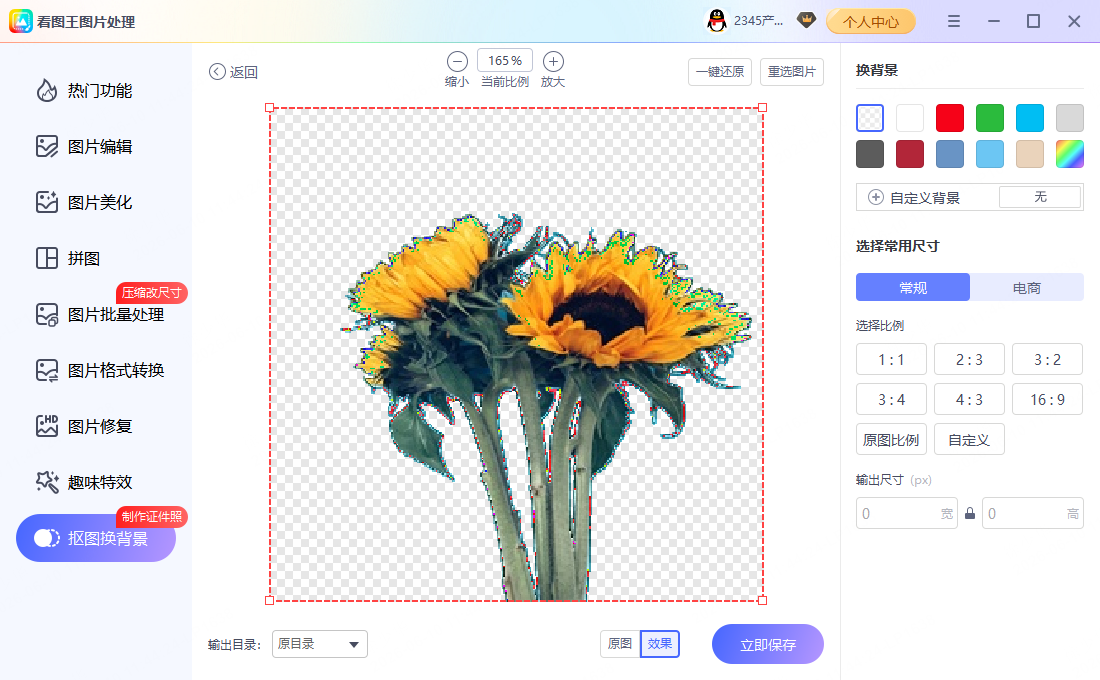
Task: Switch preview to 原图
Action: pos(620,644)
